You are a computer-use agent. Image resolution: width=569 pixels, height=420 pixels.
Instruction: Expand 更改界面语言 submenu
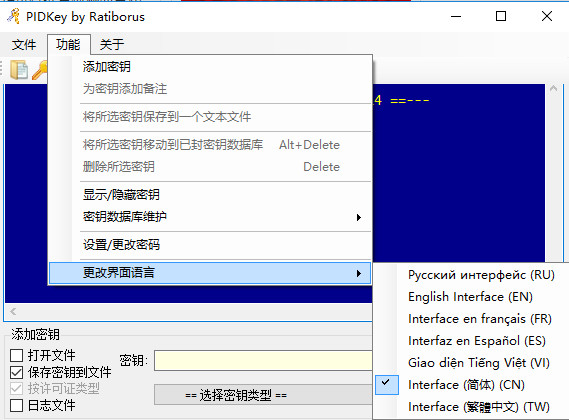click(210, 273)
